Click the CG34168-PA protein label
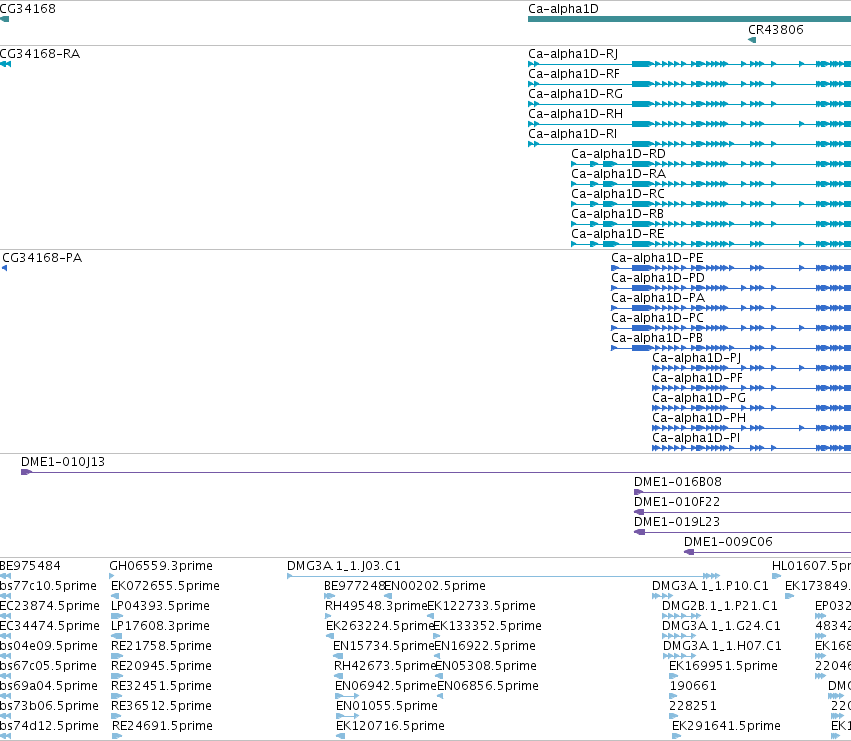The width and height of the screenshot is (851, 741). pos(42,258)
